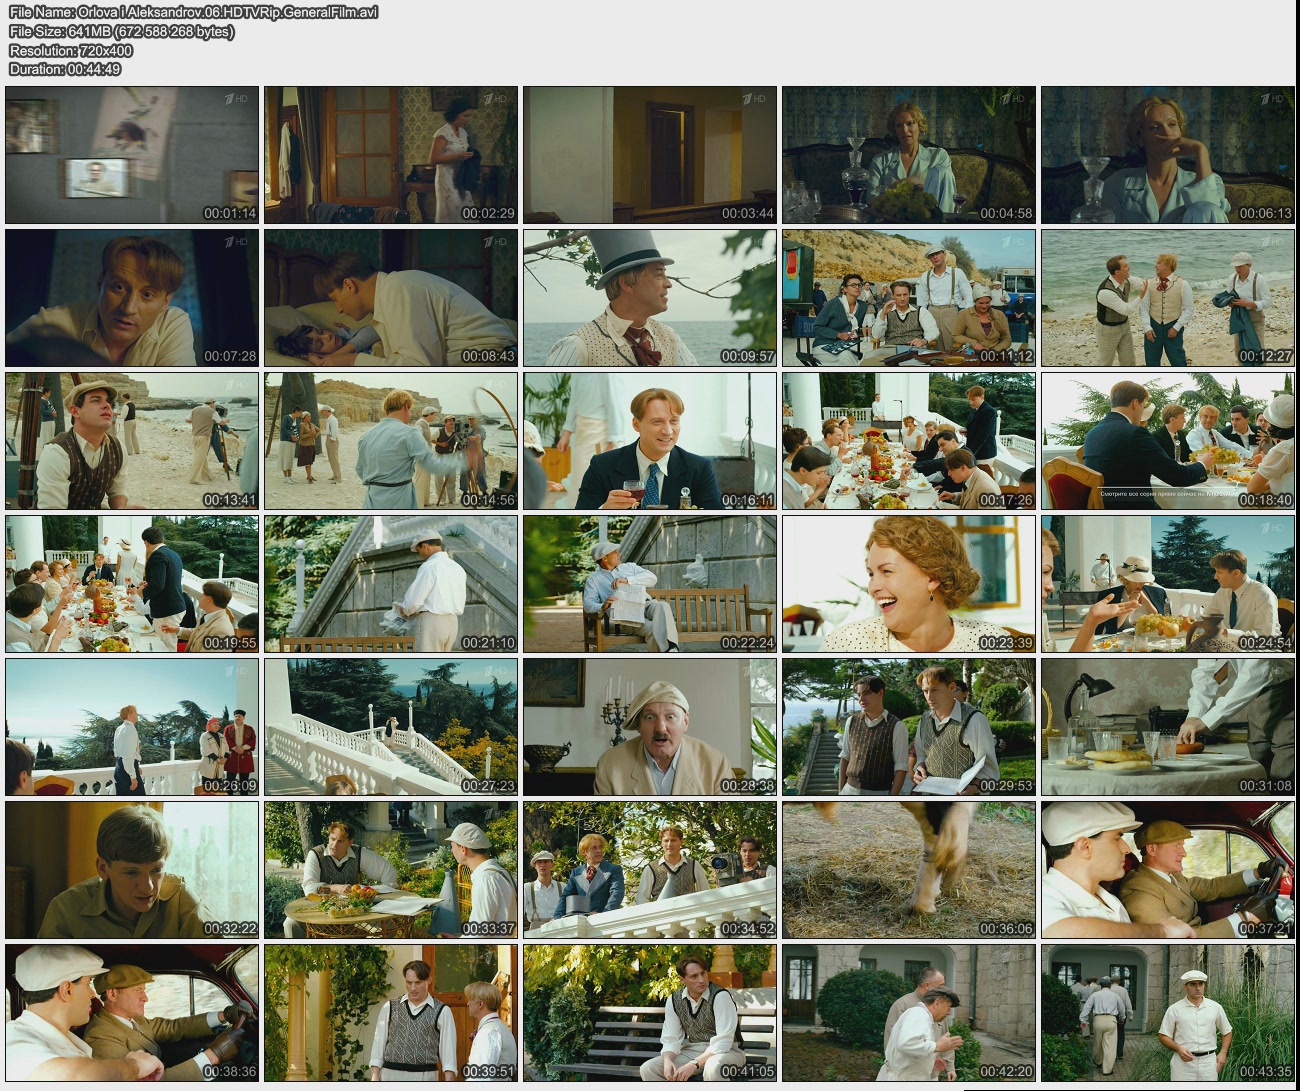
Task: Select the frame at 00:09:57 with top hat man
Action: pyautogui.click(x=650, y=298)
